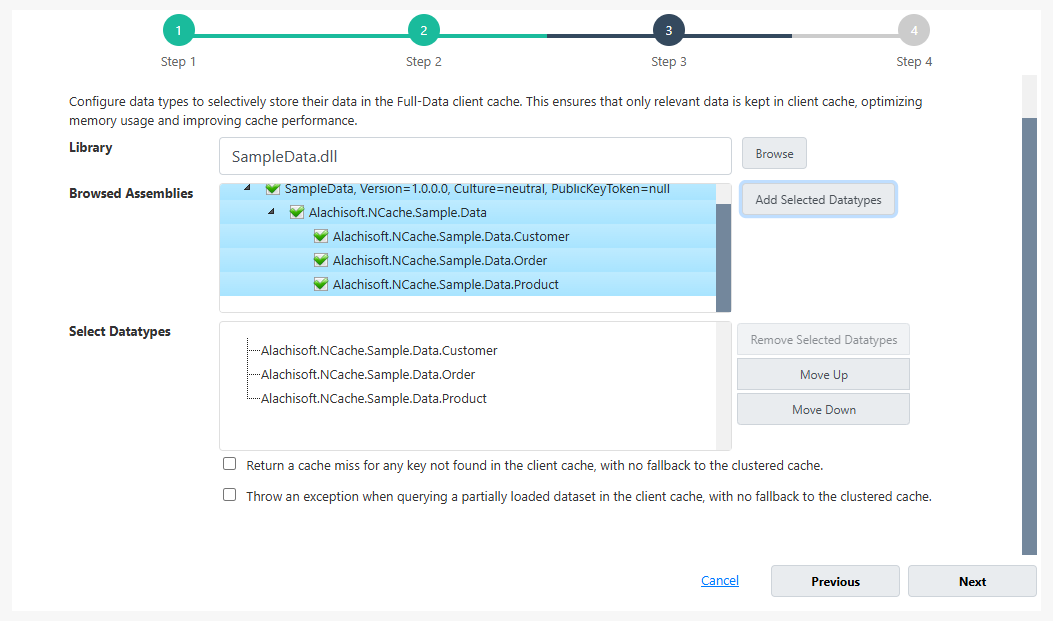This screenshot has height=621, width=1053.
Task: Select Customer in Select Datatypes list
Action: (379, 350)
